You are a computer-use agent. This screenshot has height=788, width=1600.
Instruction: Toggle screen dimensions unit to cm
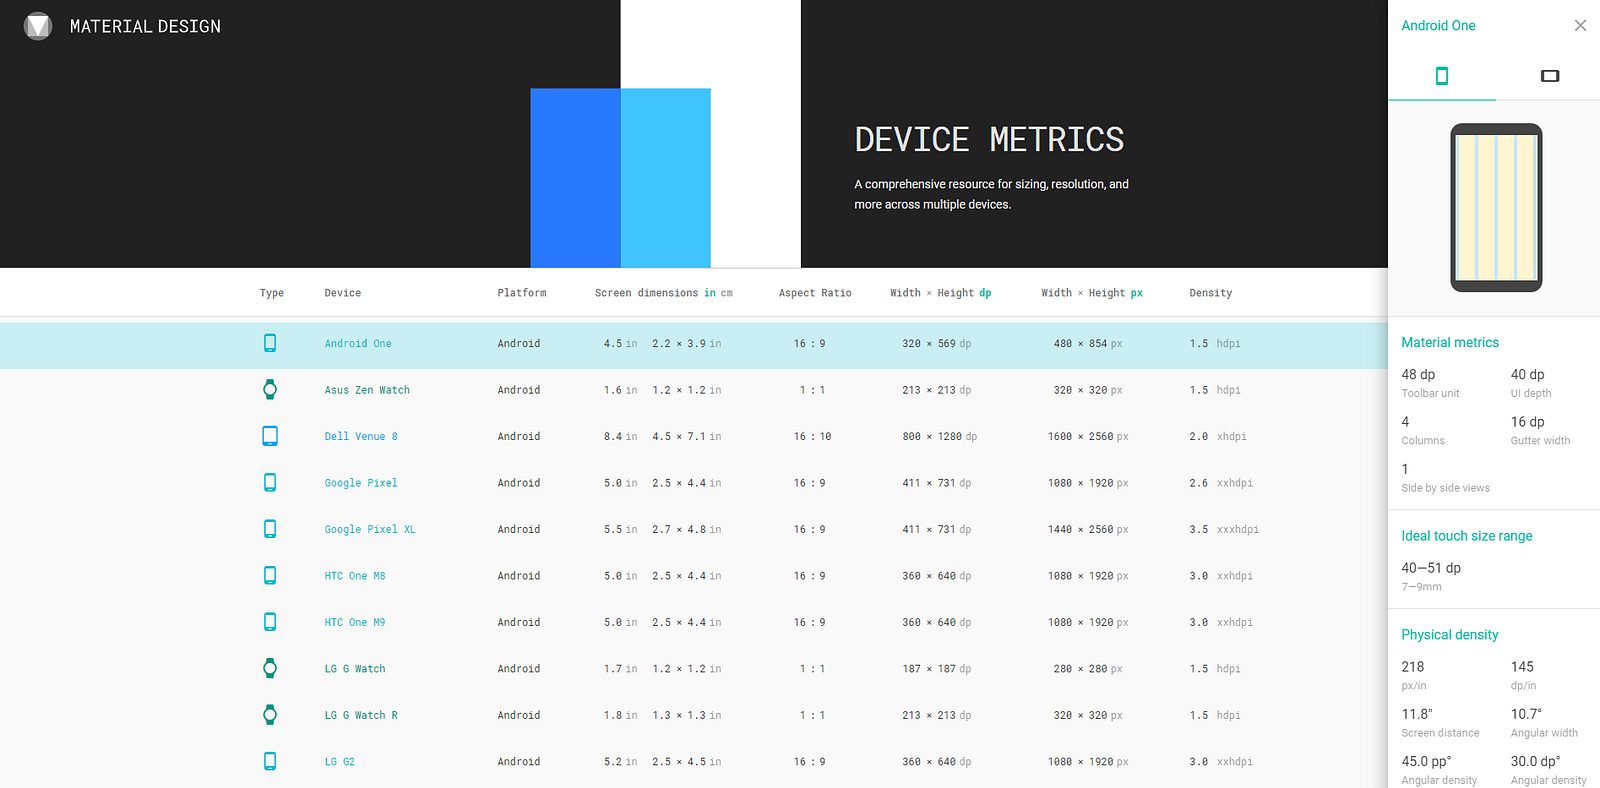[727, 293]
